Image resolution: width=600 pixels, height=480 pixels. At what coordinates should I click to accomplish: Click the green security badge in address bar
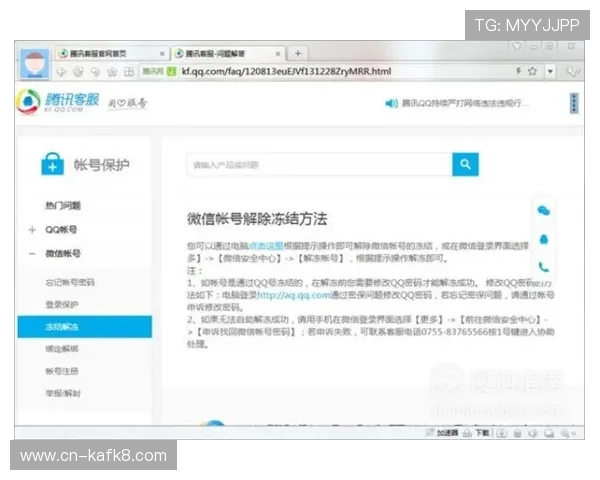(x=171, y=71)
